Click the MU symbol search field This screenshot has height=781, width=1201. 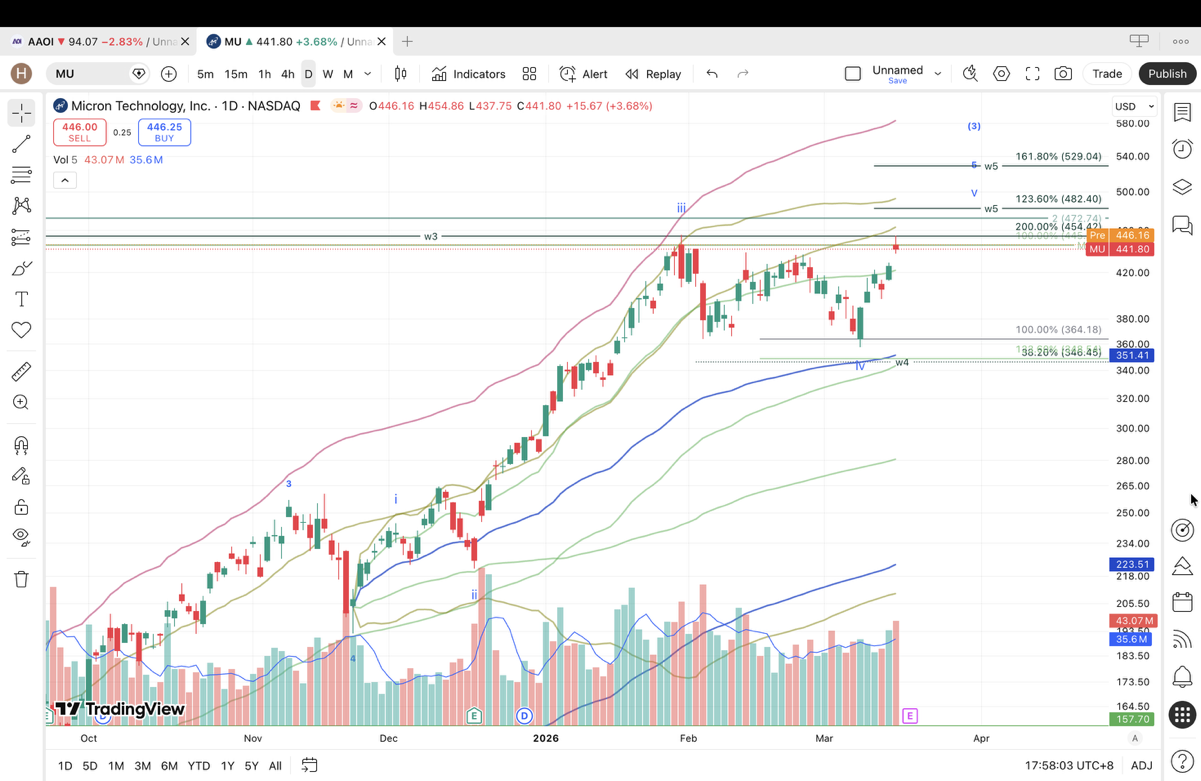pos(90,74)
